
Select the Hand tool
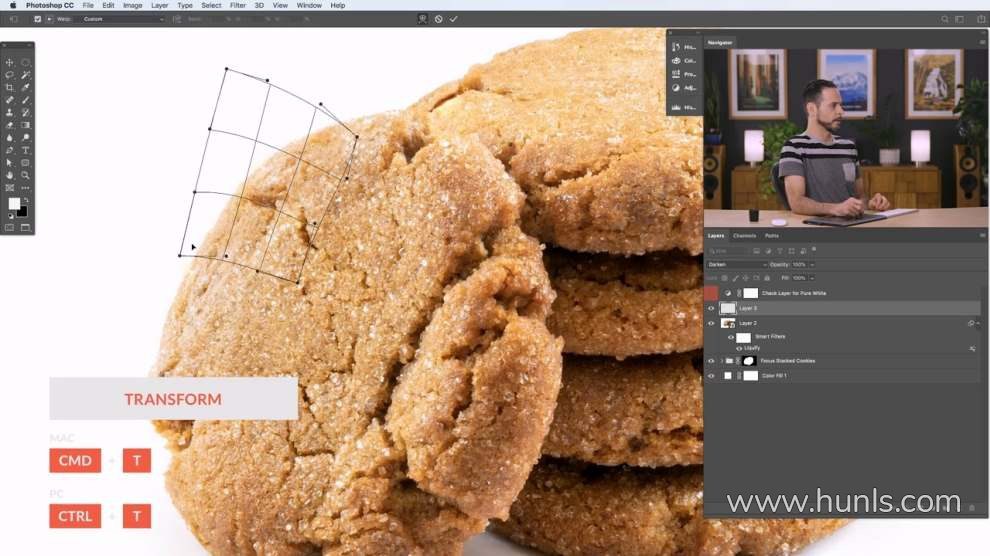pyautogui.click(x=9, y=175)
